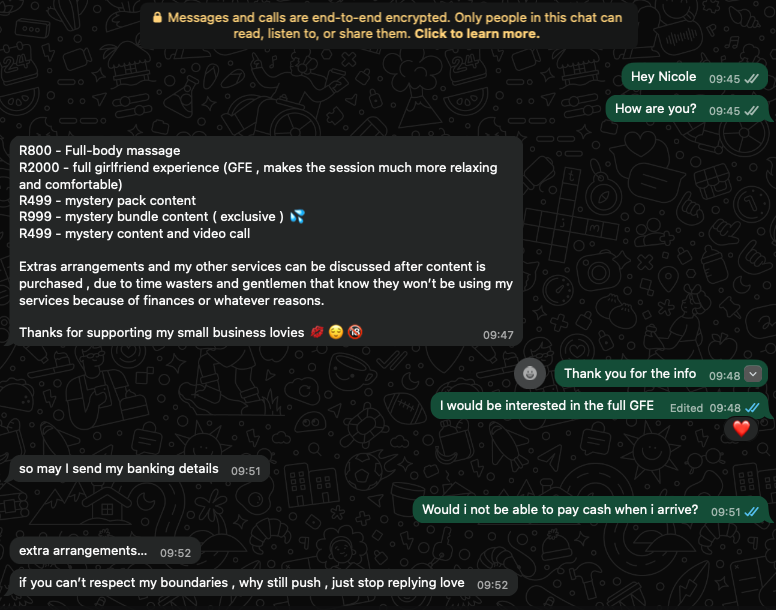Click the 09:47 timestamp on the price list
Image resolution: width=776 pixels, height=610 pixels.
coord(498,335)
